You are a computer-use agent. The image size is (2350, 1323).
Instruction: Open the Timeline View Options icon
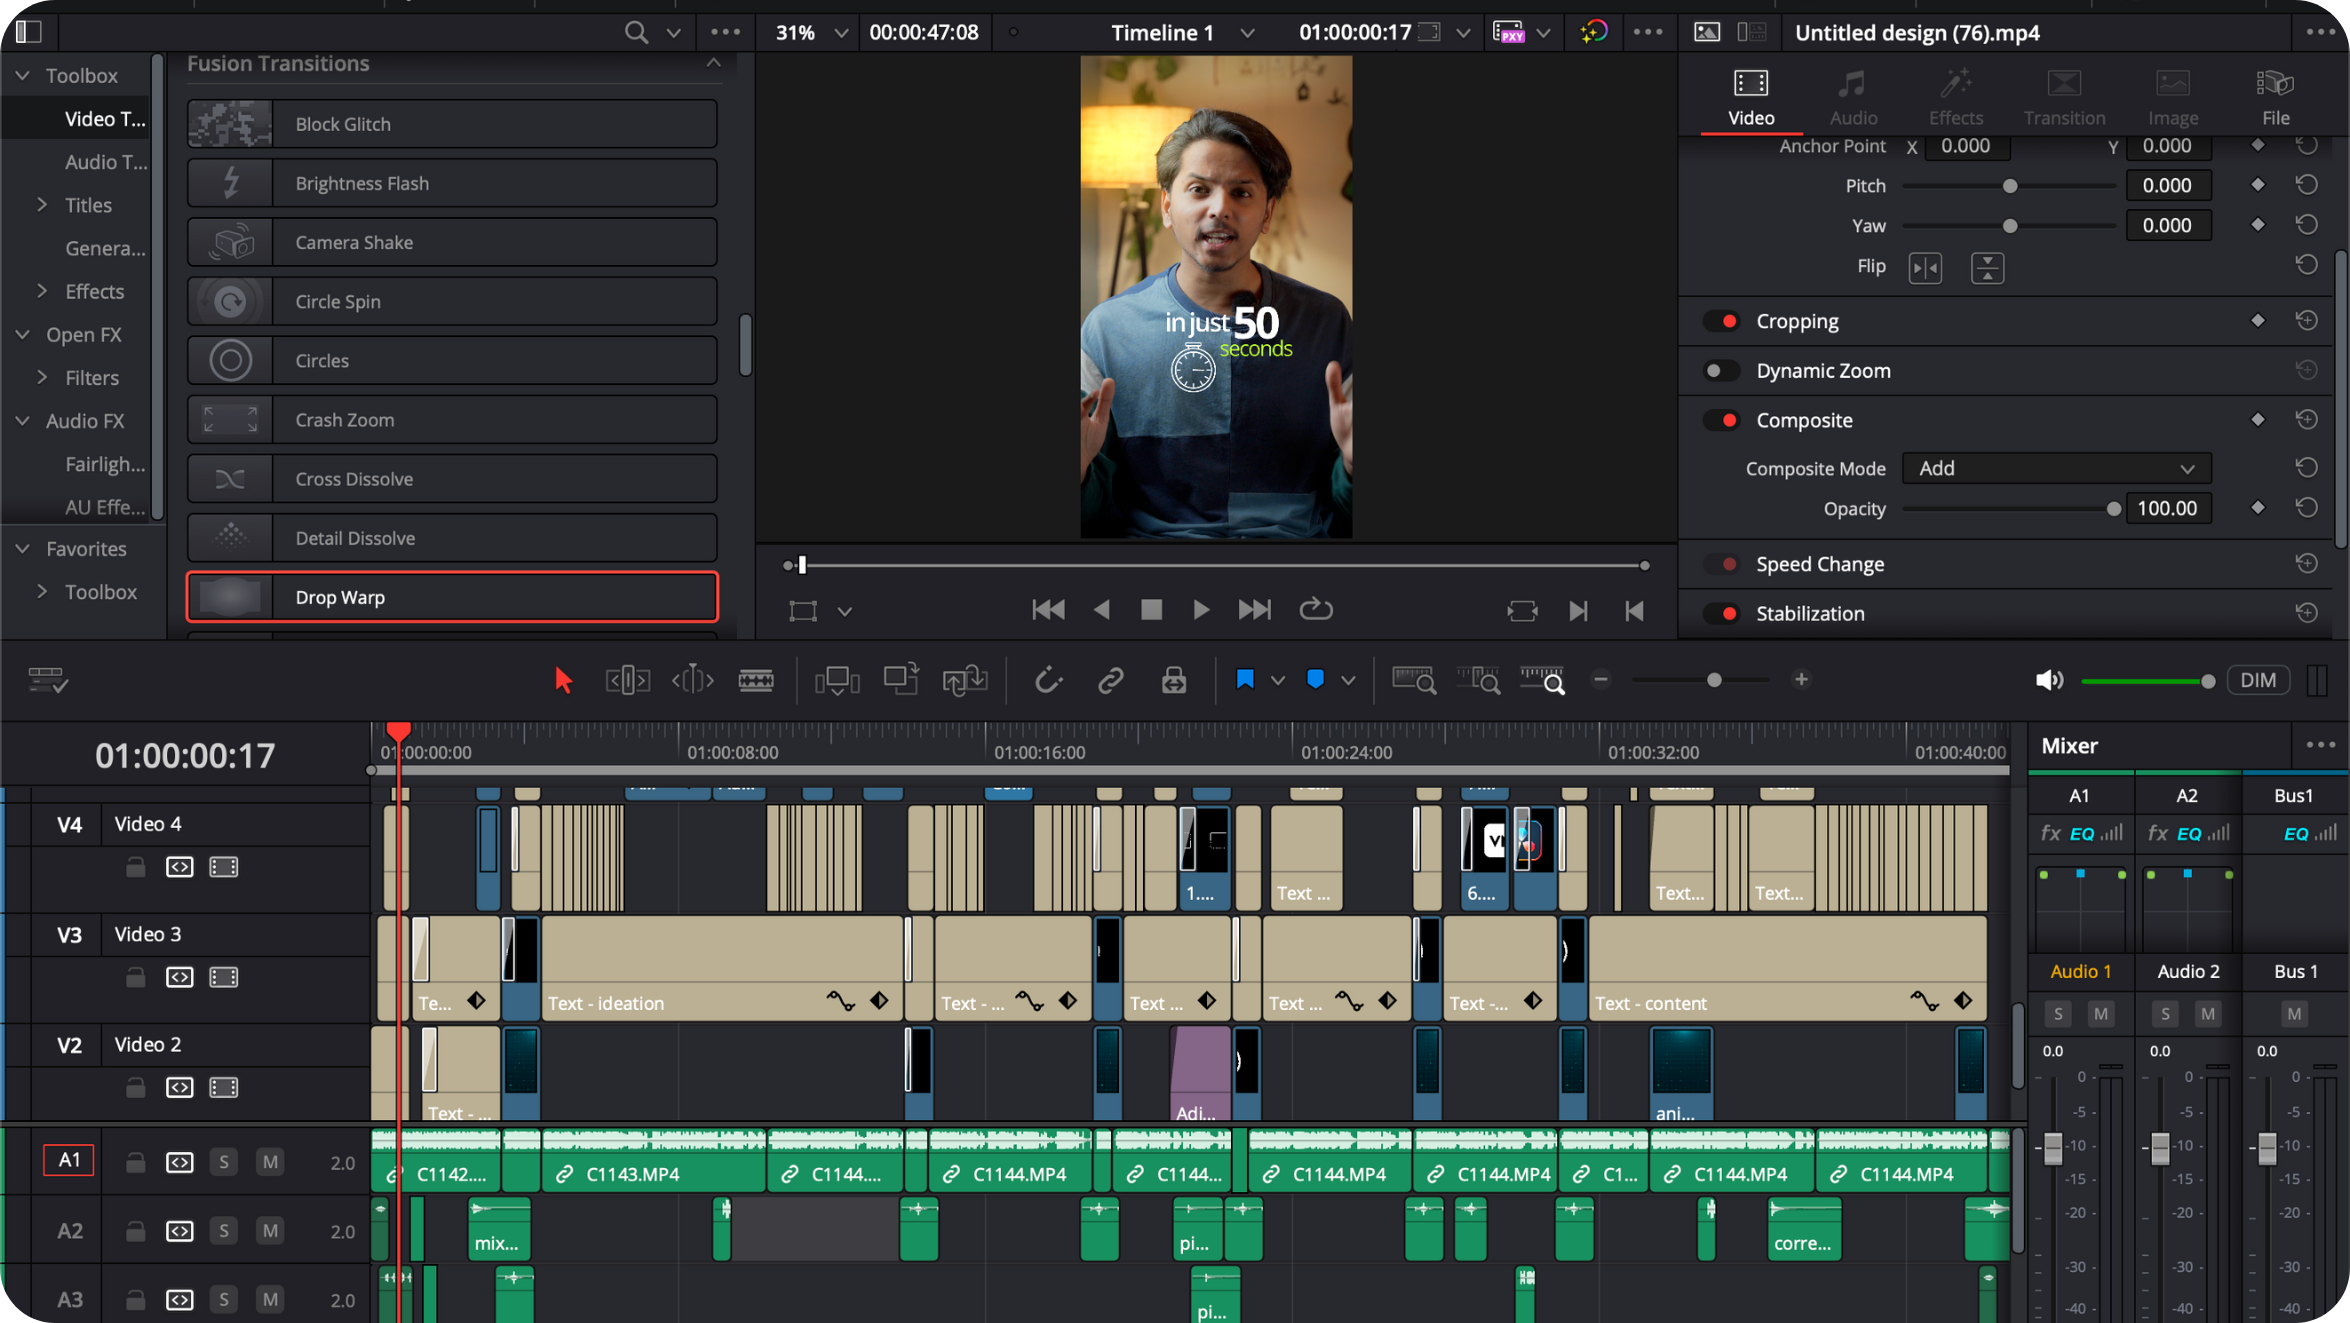(47, 681)
